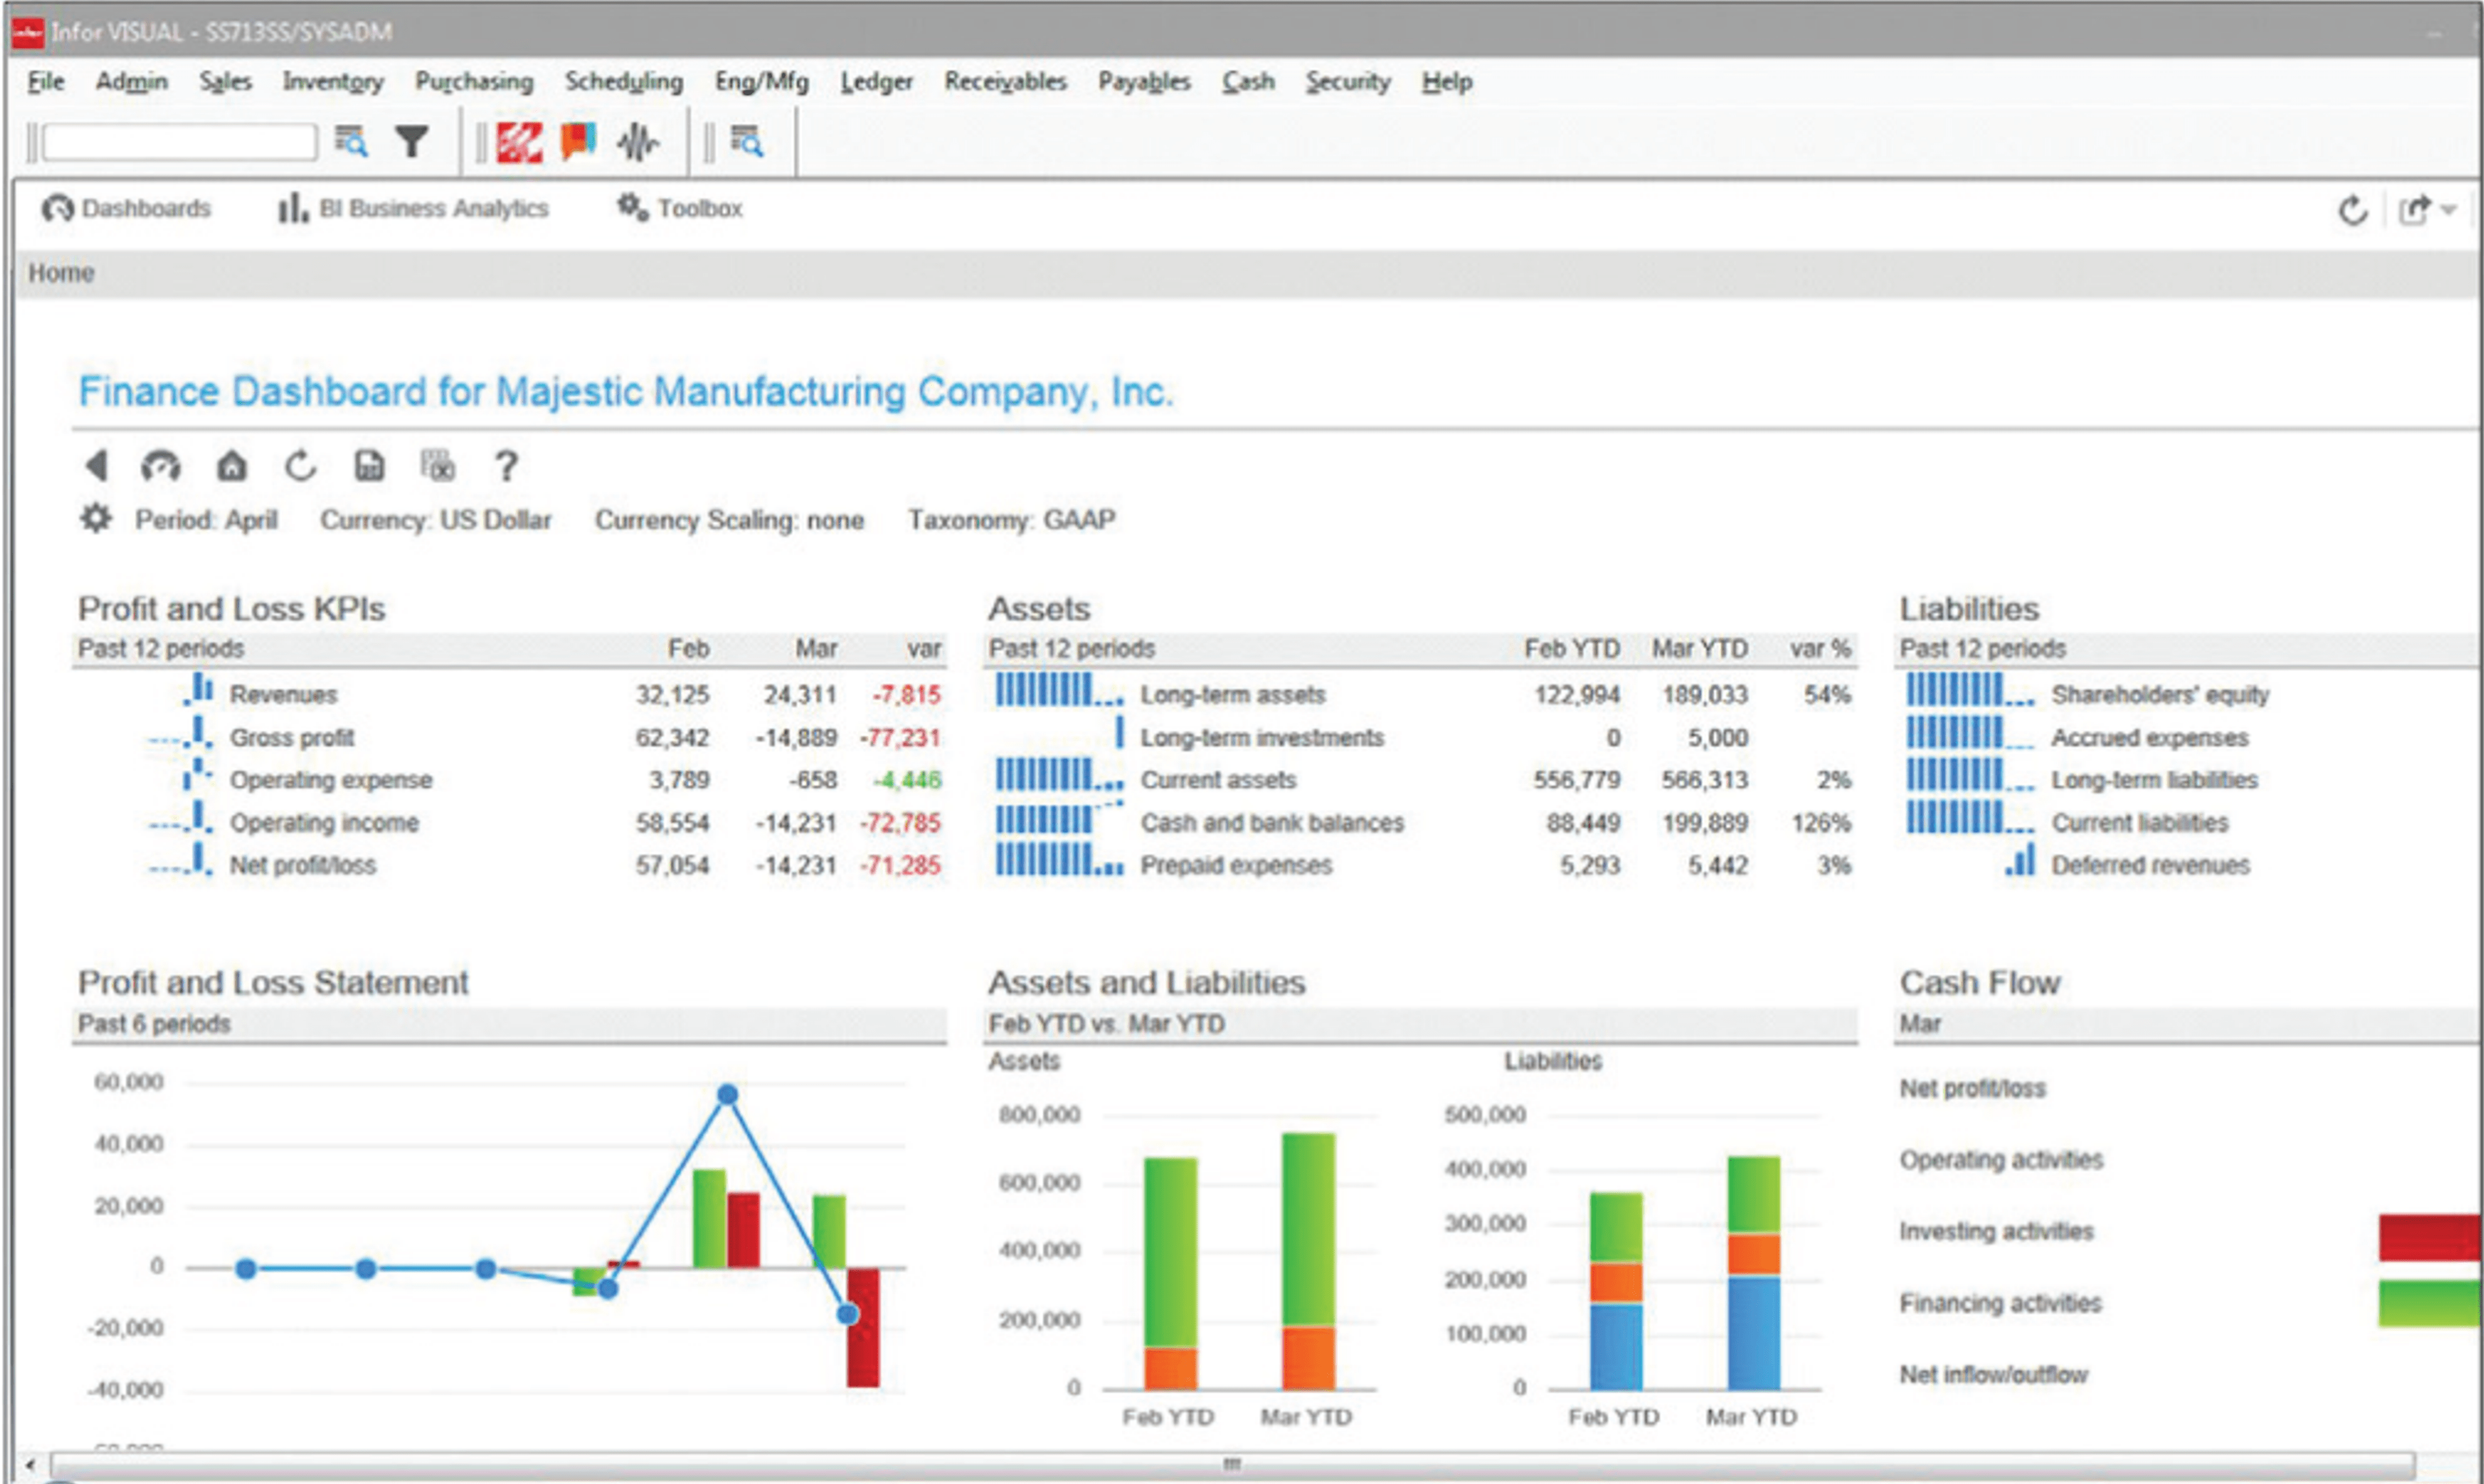Image resolution: width=2484 pixels, height=1484 pixels.
Task: Open the Security menu
Action: [1347, 82]
